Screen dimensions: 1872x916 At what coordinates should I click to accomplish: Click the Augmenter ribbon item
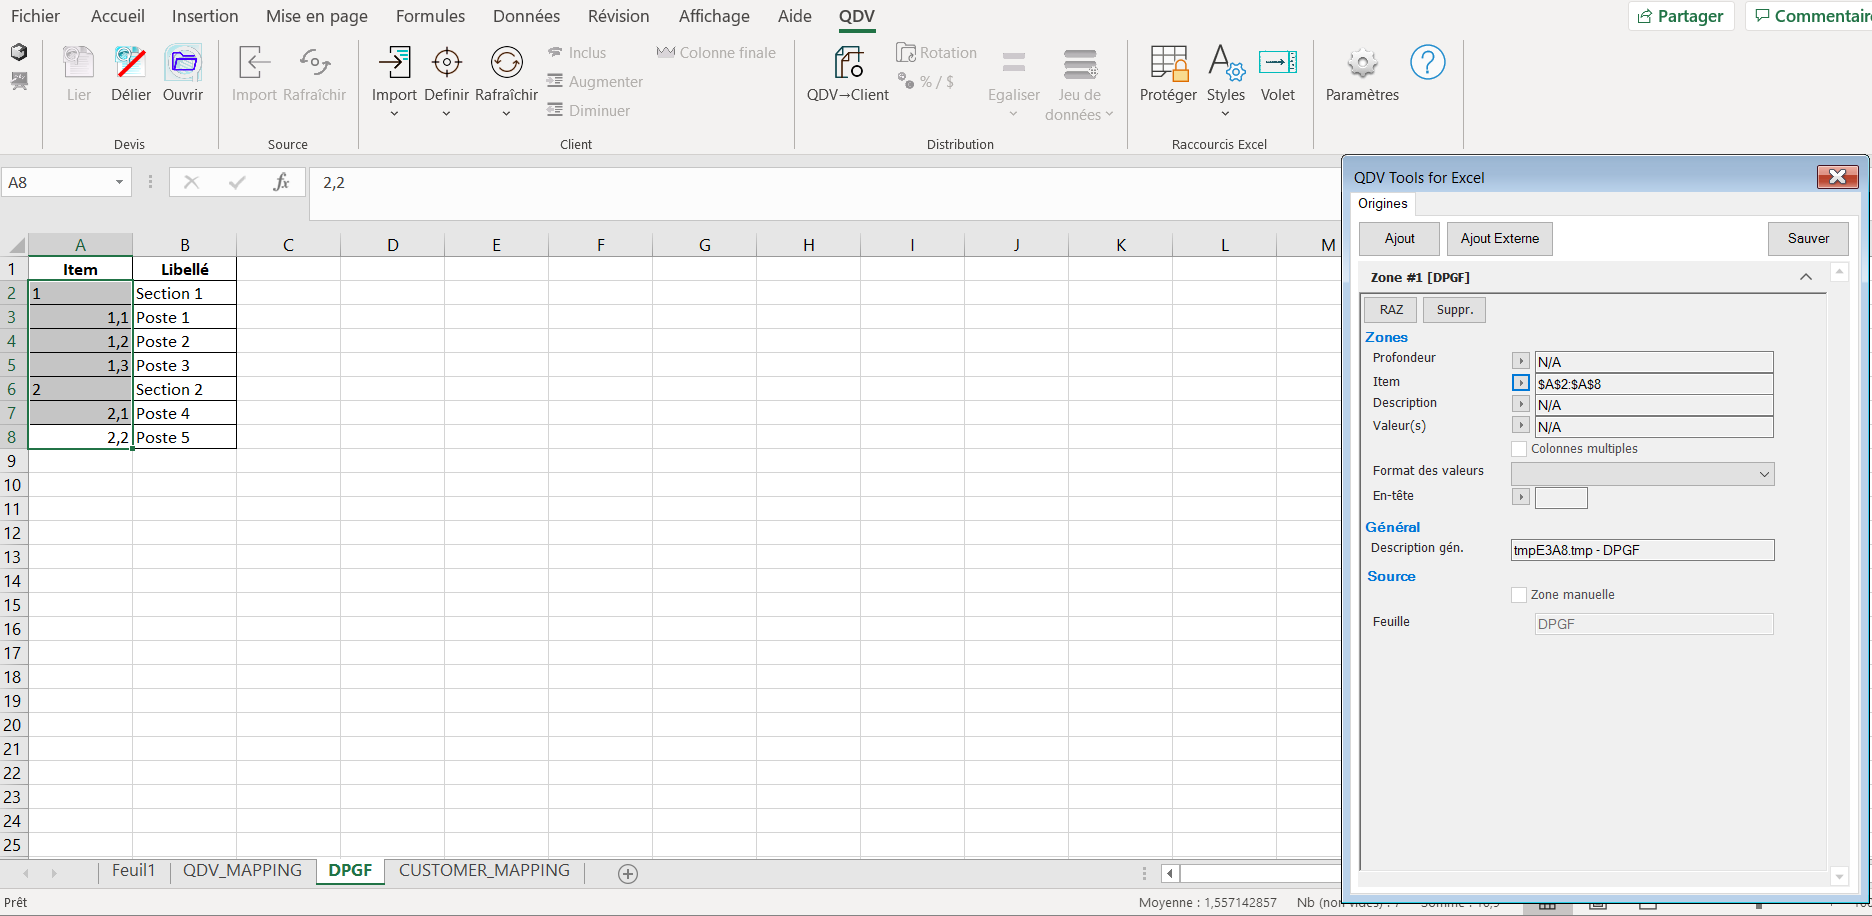595,82
